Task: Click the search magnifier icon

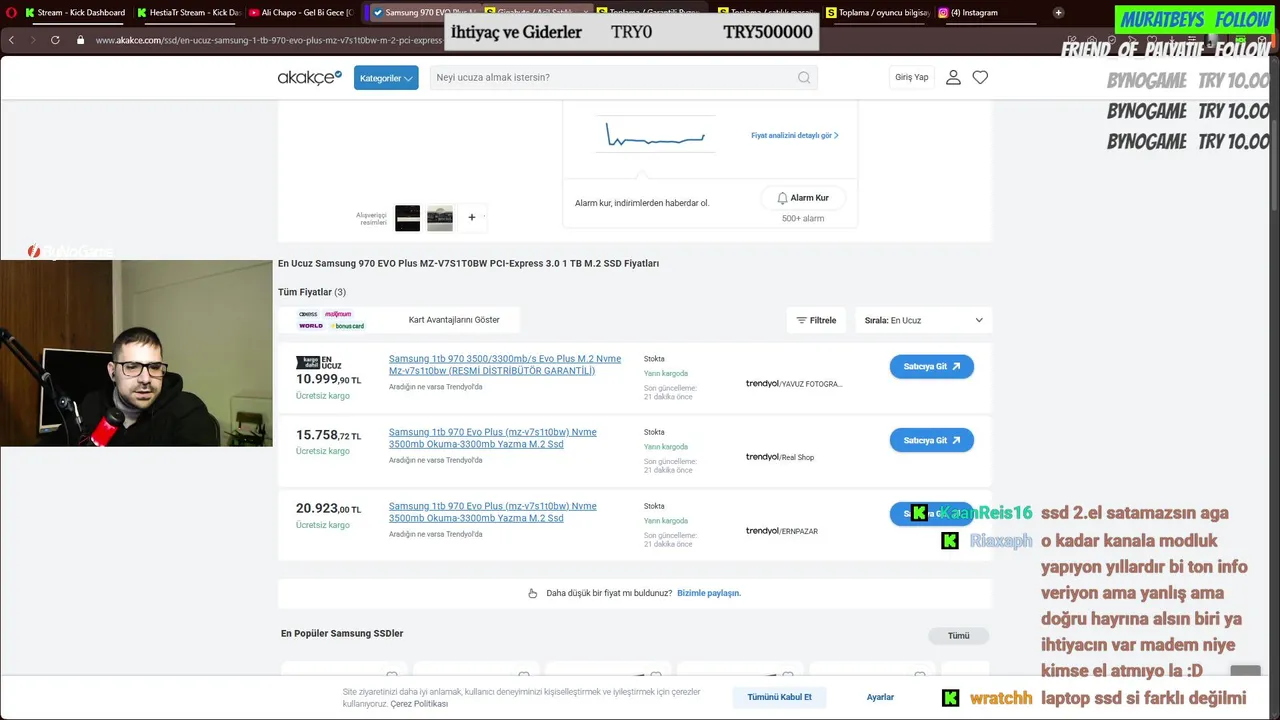Action: click(804, 78)
